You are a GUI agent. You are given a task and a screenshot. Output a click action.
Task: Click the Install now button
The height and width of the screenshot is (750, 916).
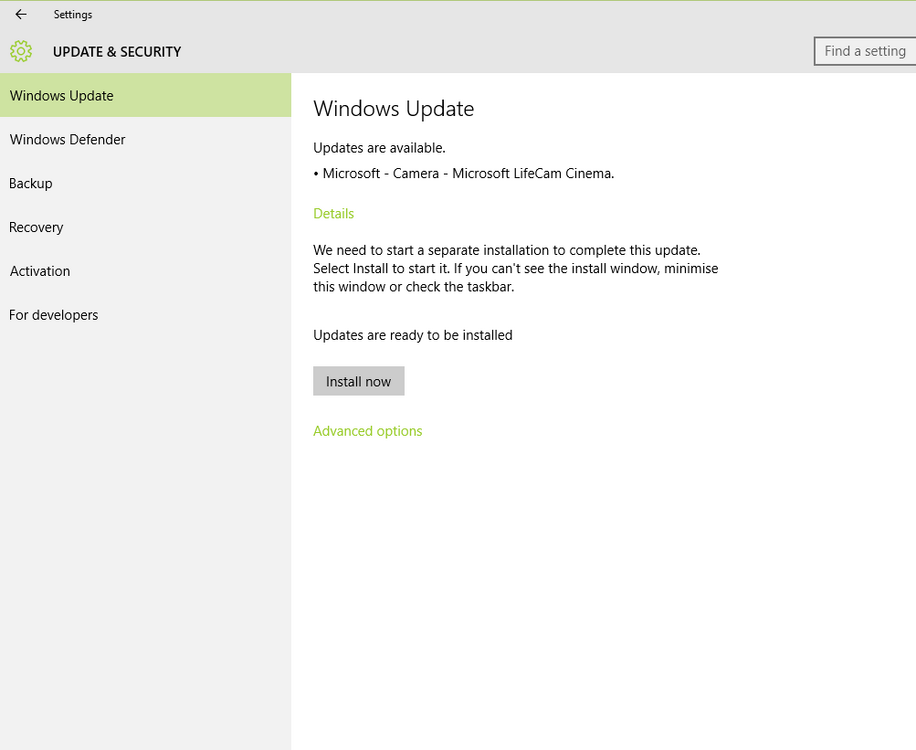pyautogui.click(x=359, y=381)
